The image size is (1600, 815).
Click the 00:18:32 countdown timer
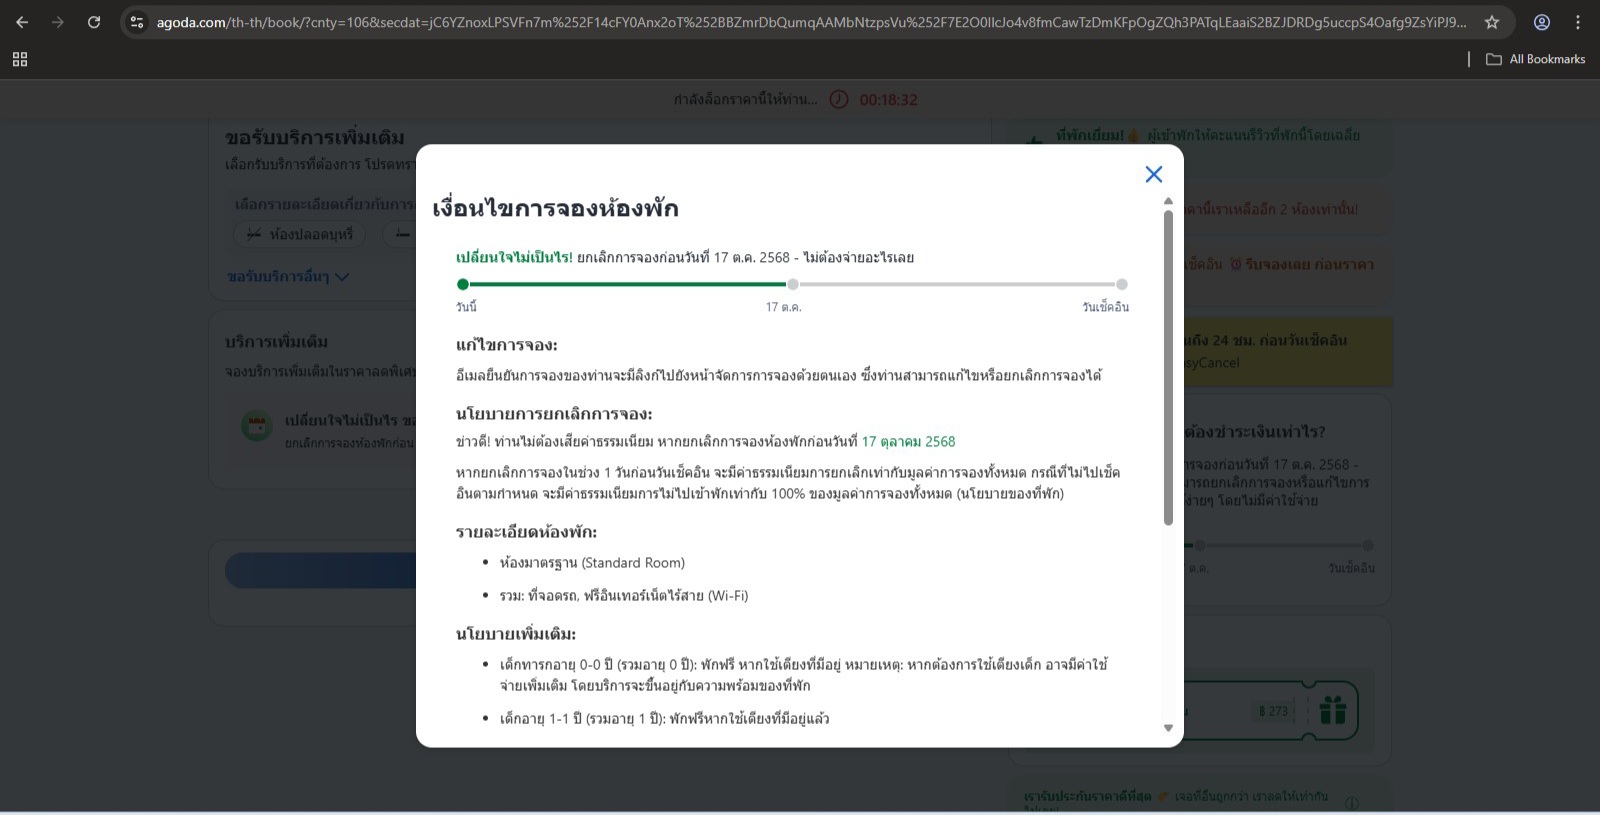(888, 99)
